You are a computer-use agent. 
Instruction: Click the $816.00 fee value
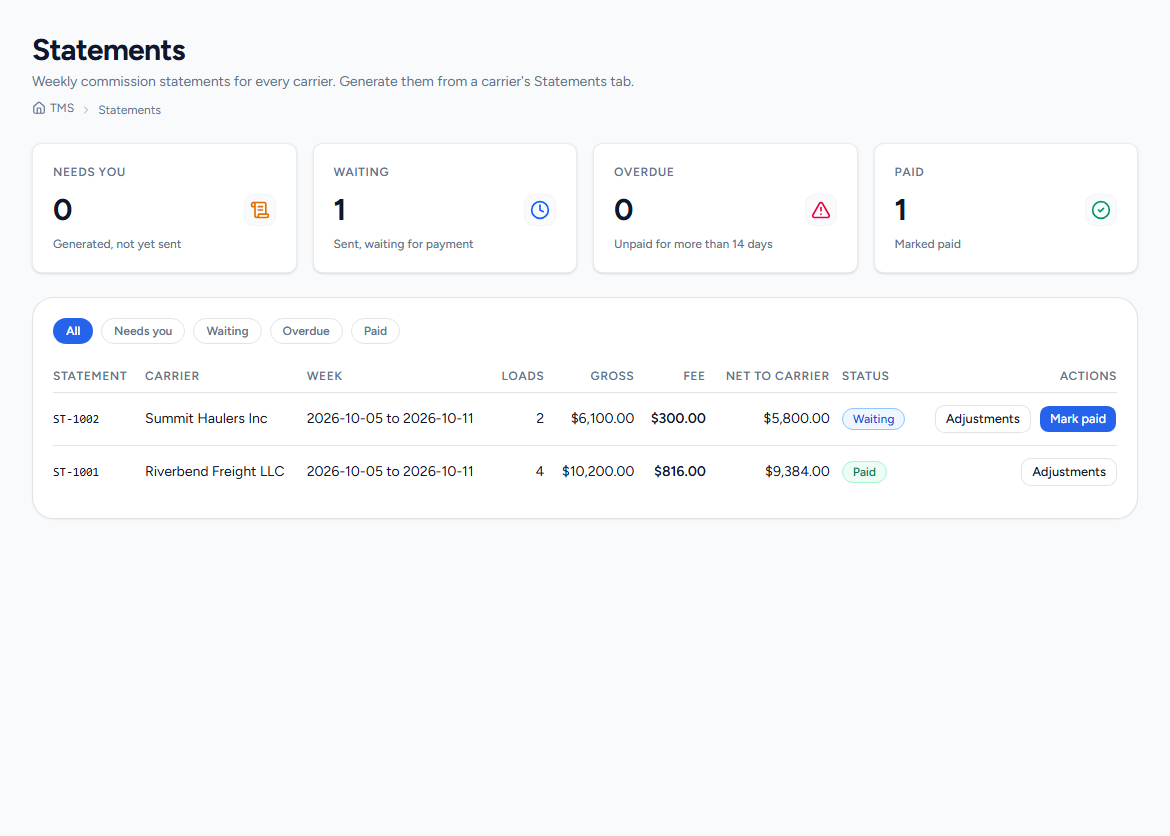coord(680,471)
